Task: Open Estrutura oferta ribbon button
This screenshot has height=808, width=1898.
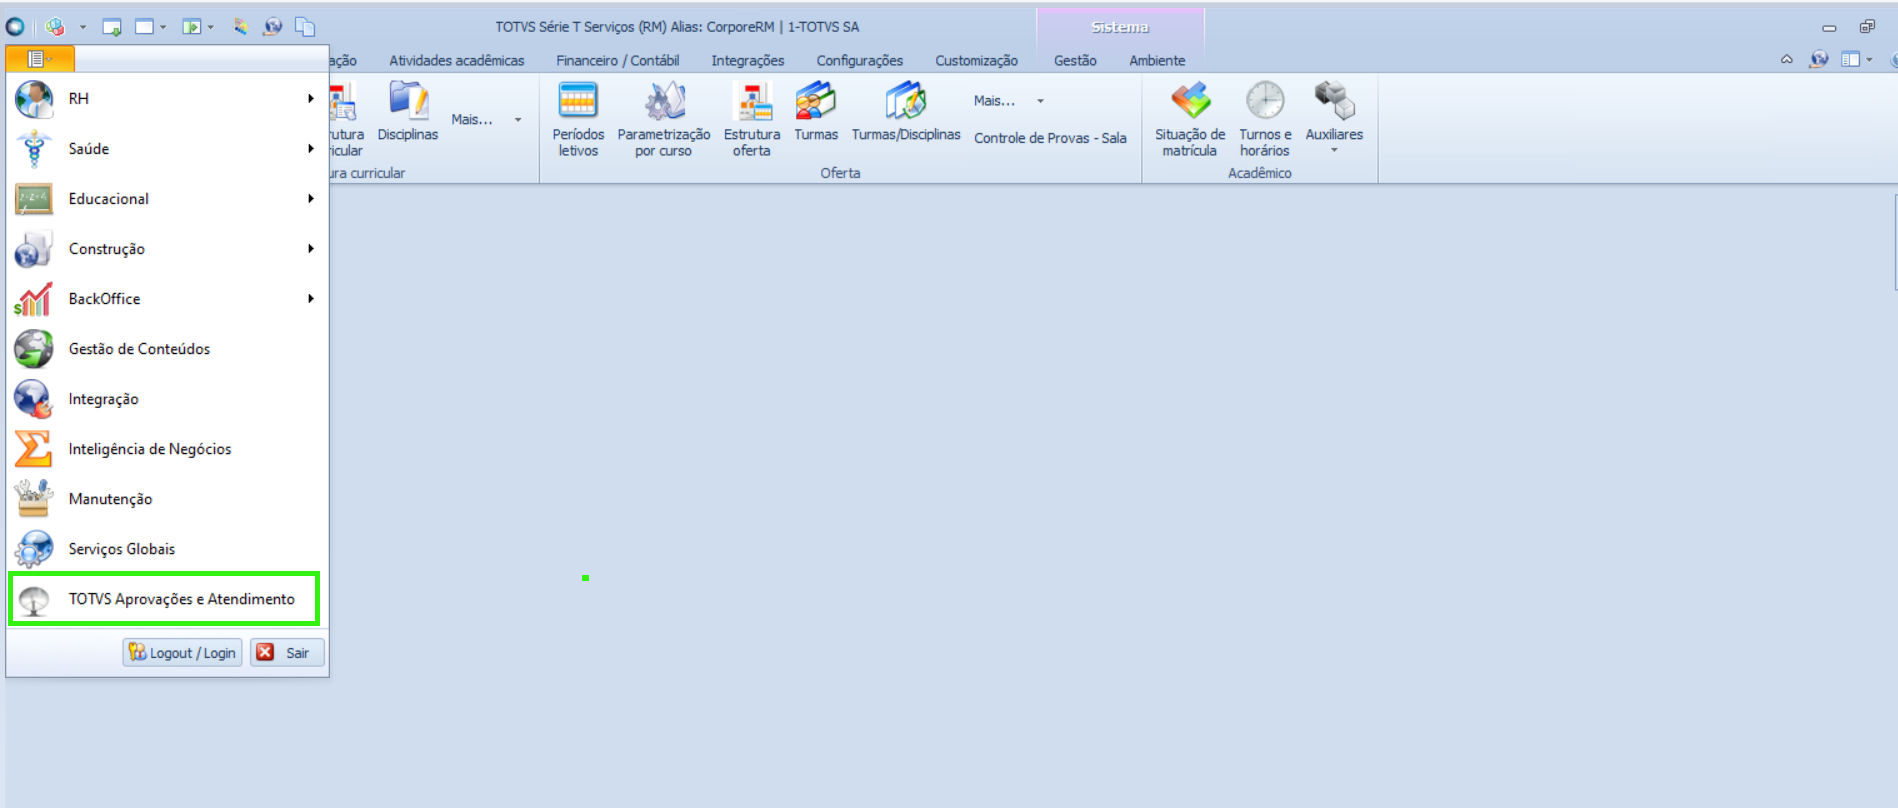Action: pyautogui.click(x=752, y=120)
